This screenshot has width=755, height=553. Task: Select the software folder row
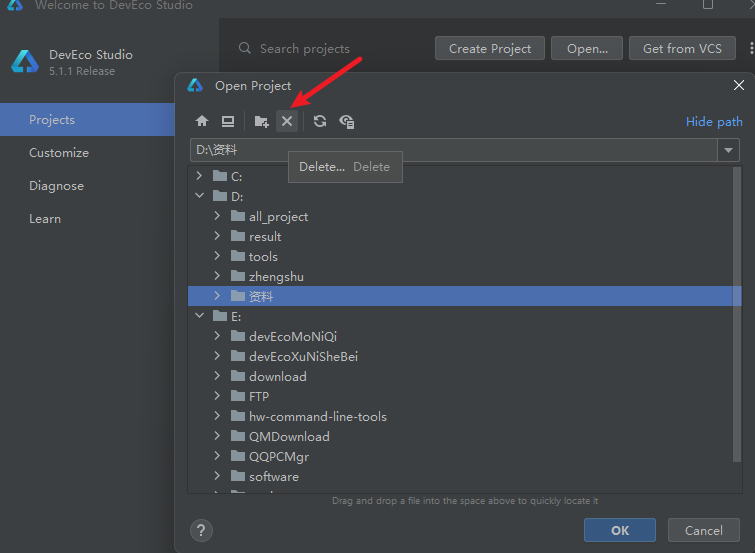tap(465, 476)
